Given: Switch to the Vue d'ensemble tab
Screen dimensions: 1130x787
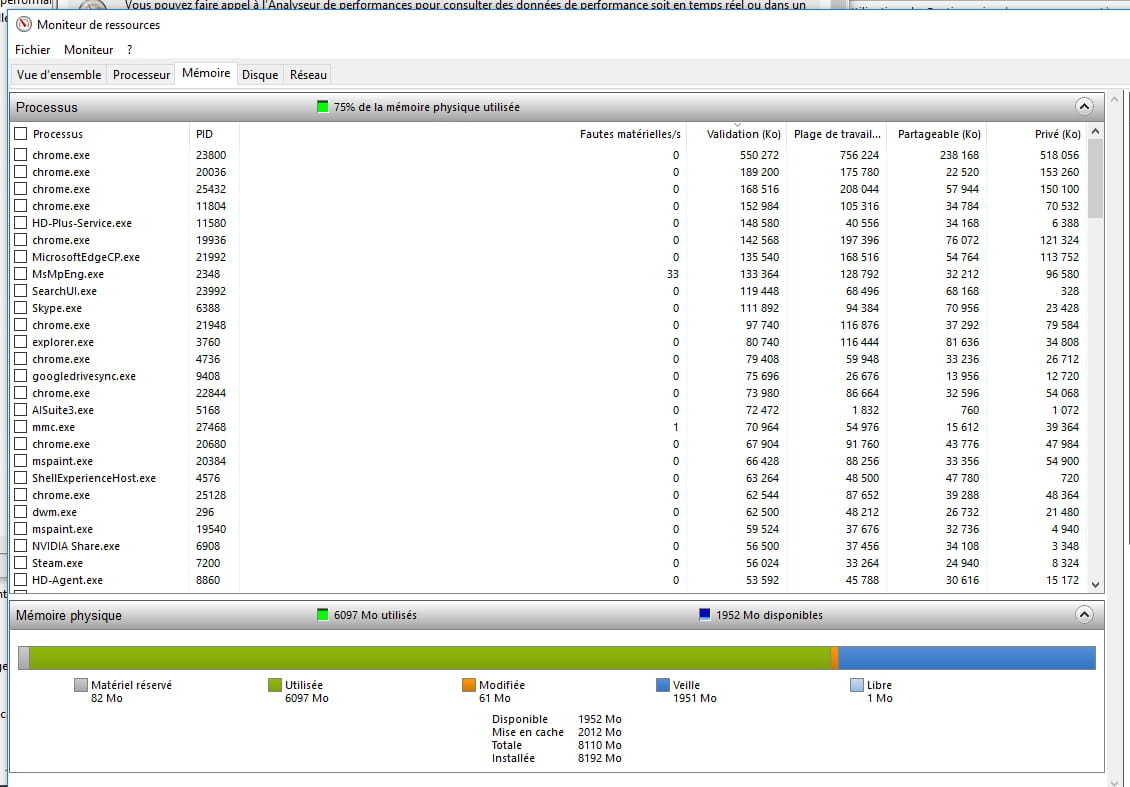Looking at the screenshot, I should coord(59,75).
